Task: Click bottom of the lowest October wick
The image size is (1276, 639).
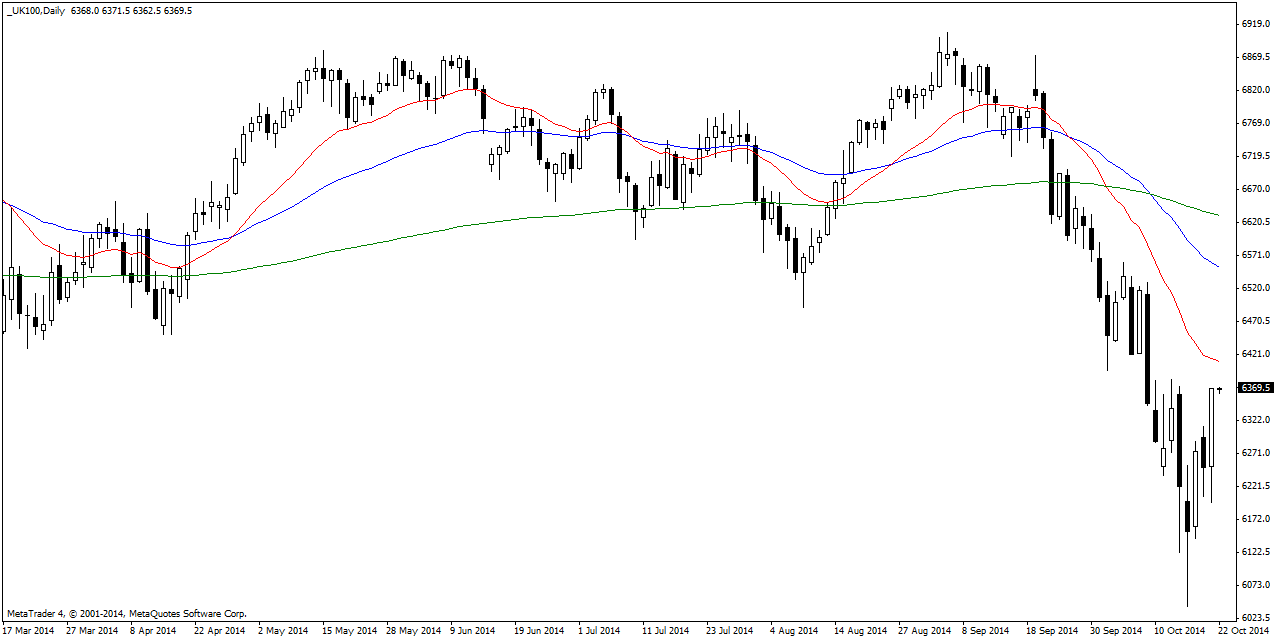Action: point(1187,605)
